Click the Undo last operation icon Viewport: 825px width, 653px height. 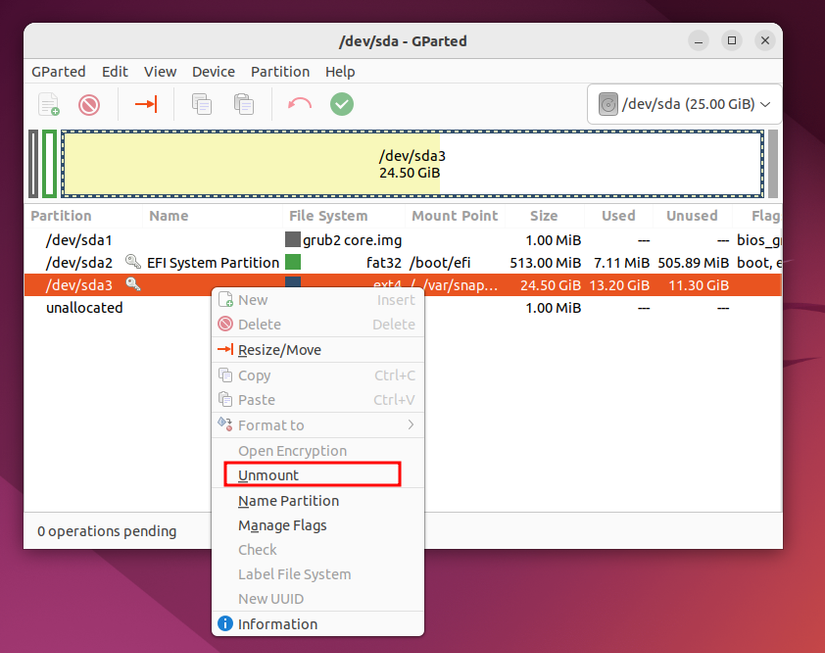298,104
